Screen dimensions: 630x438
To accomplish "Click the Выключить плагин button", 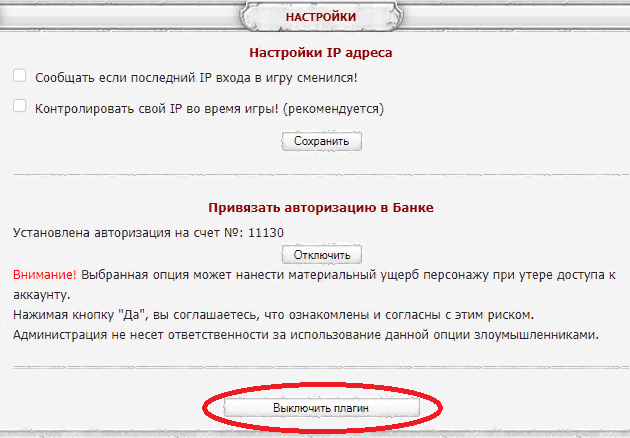I will click(x=320, y=409).
